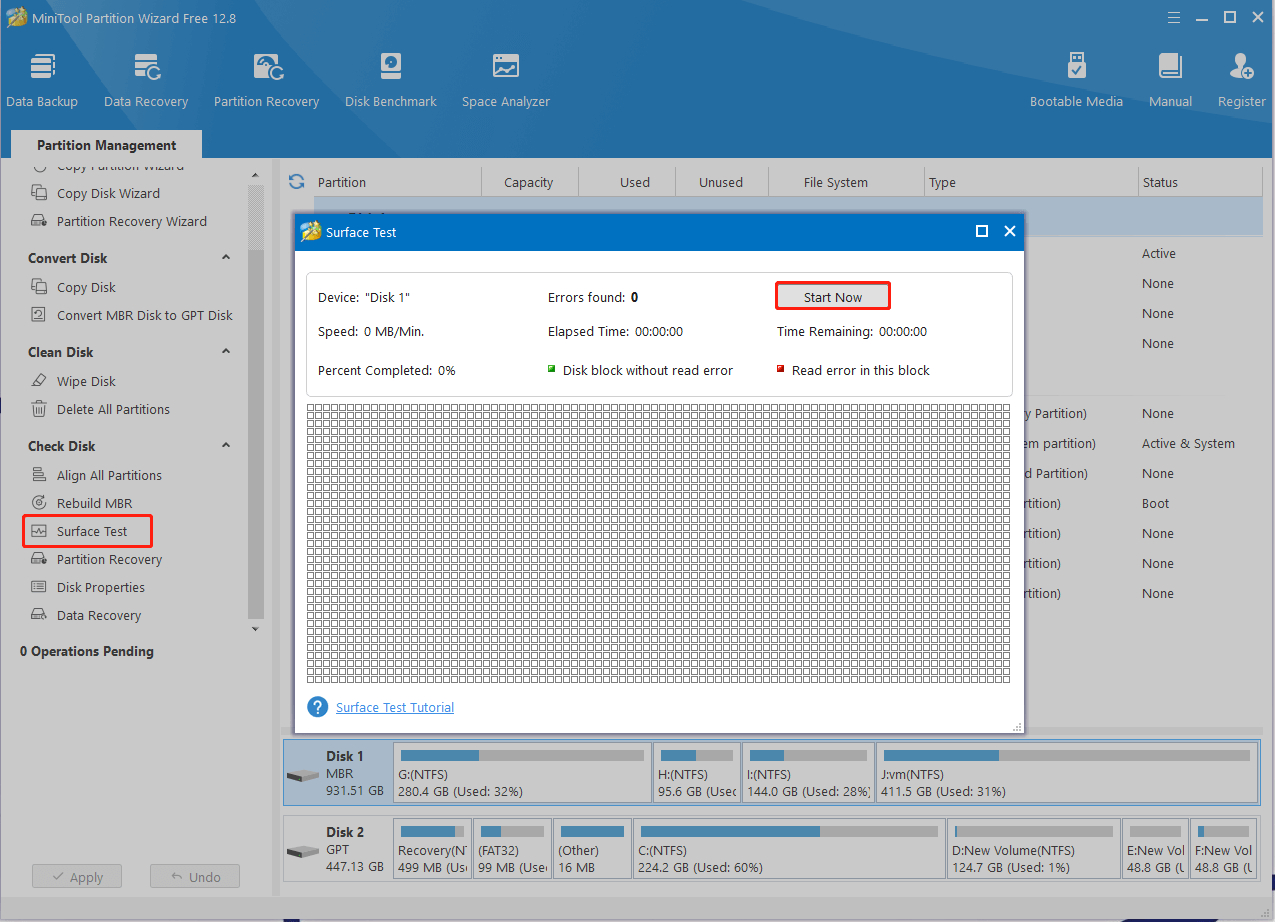Select the J:vm(NTFS) partition block
Viewport: 1275px width, 922px height.
[x=1067, y=773]
